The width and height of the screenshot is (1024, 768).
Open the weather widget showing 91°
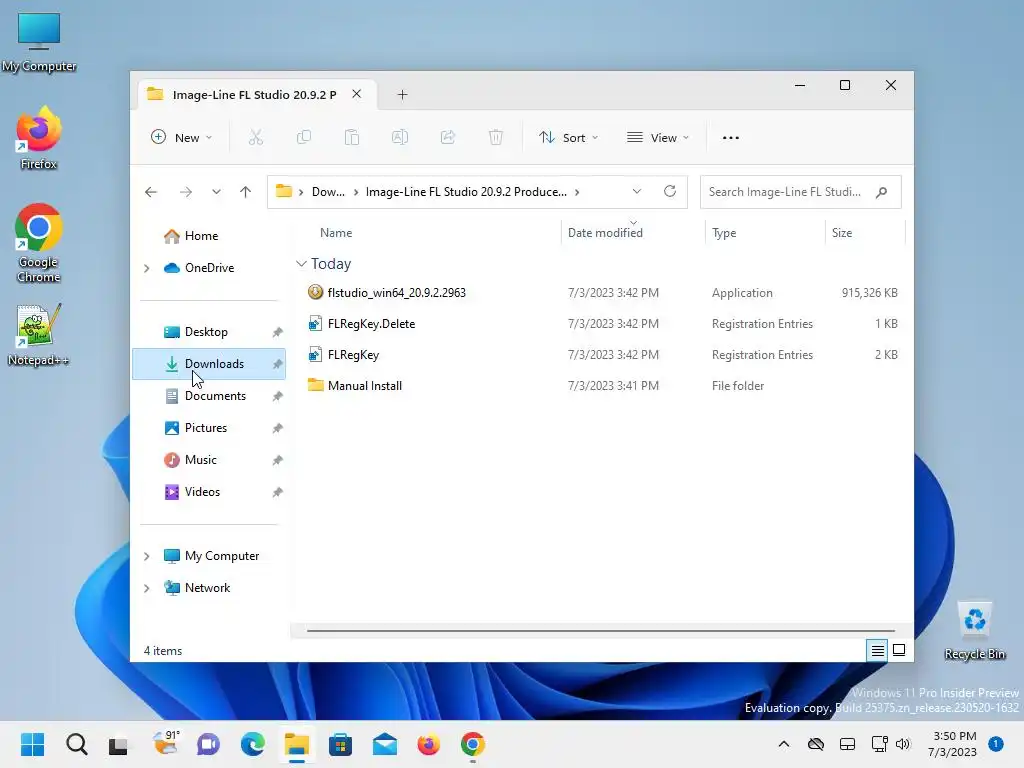coord(165,743)
